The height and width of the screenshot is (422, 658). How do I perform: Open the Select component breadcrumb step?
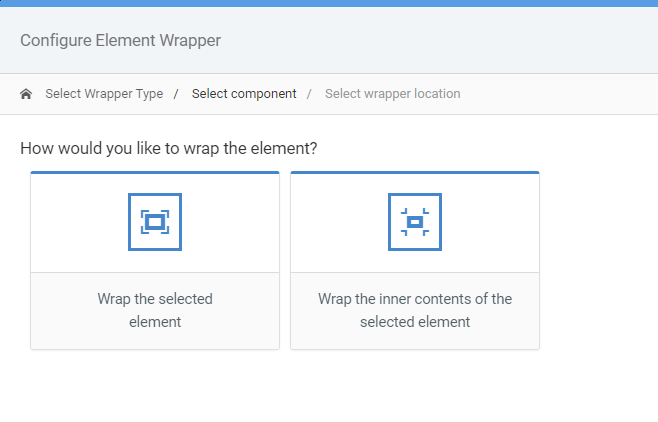coord(244,94)
